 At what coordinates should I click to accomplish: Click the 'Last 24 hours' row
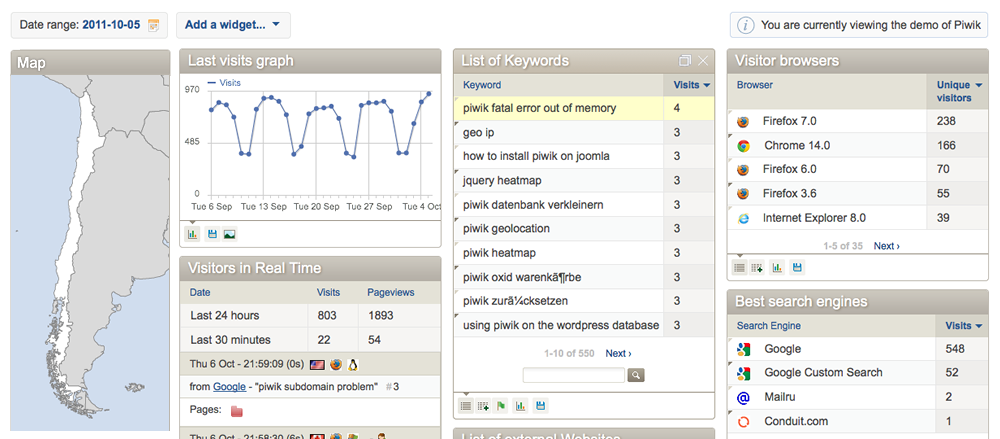(x=310, y=316)
